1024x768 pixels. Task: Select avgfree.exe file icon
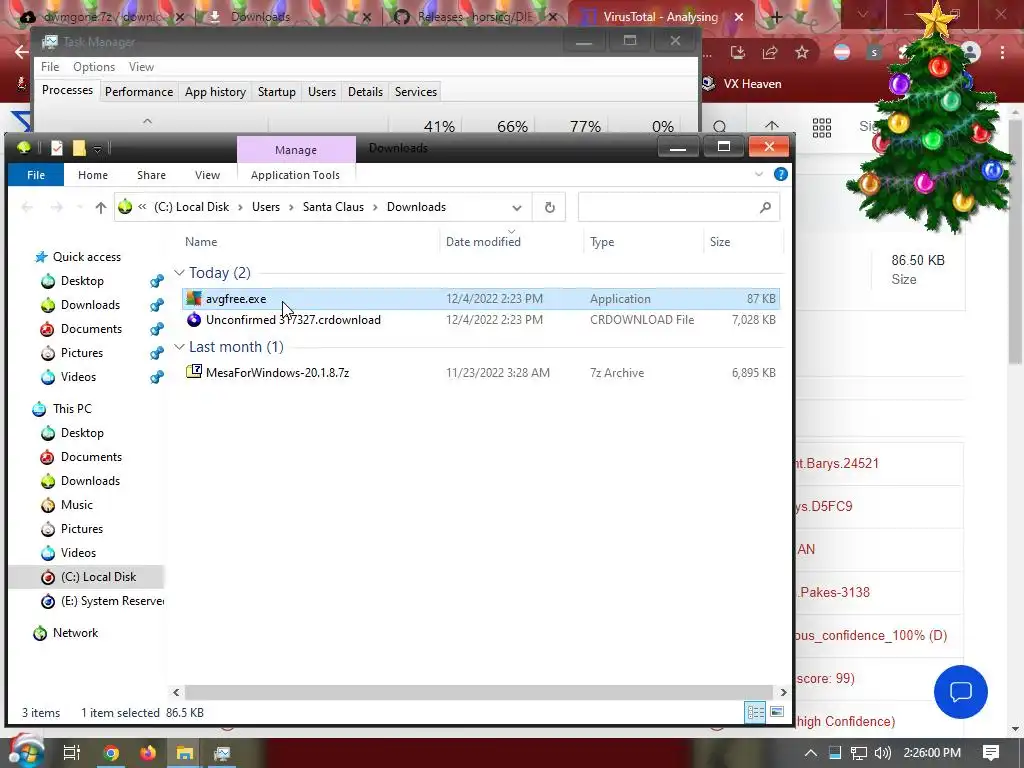coord(194,298)
